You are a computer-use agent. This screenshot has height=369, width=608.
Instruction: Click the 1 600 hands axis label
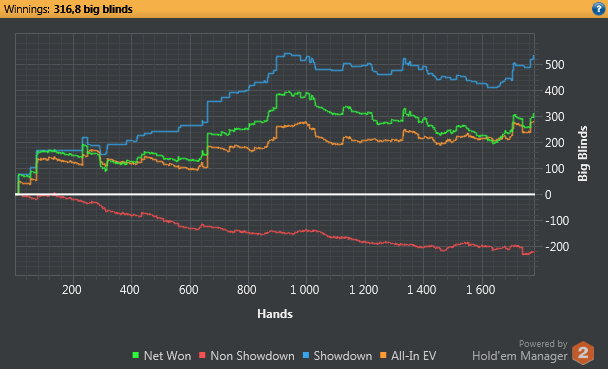point(480,290)
